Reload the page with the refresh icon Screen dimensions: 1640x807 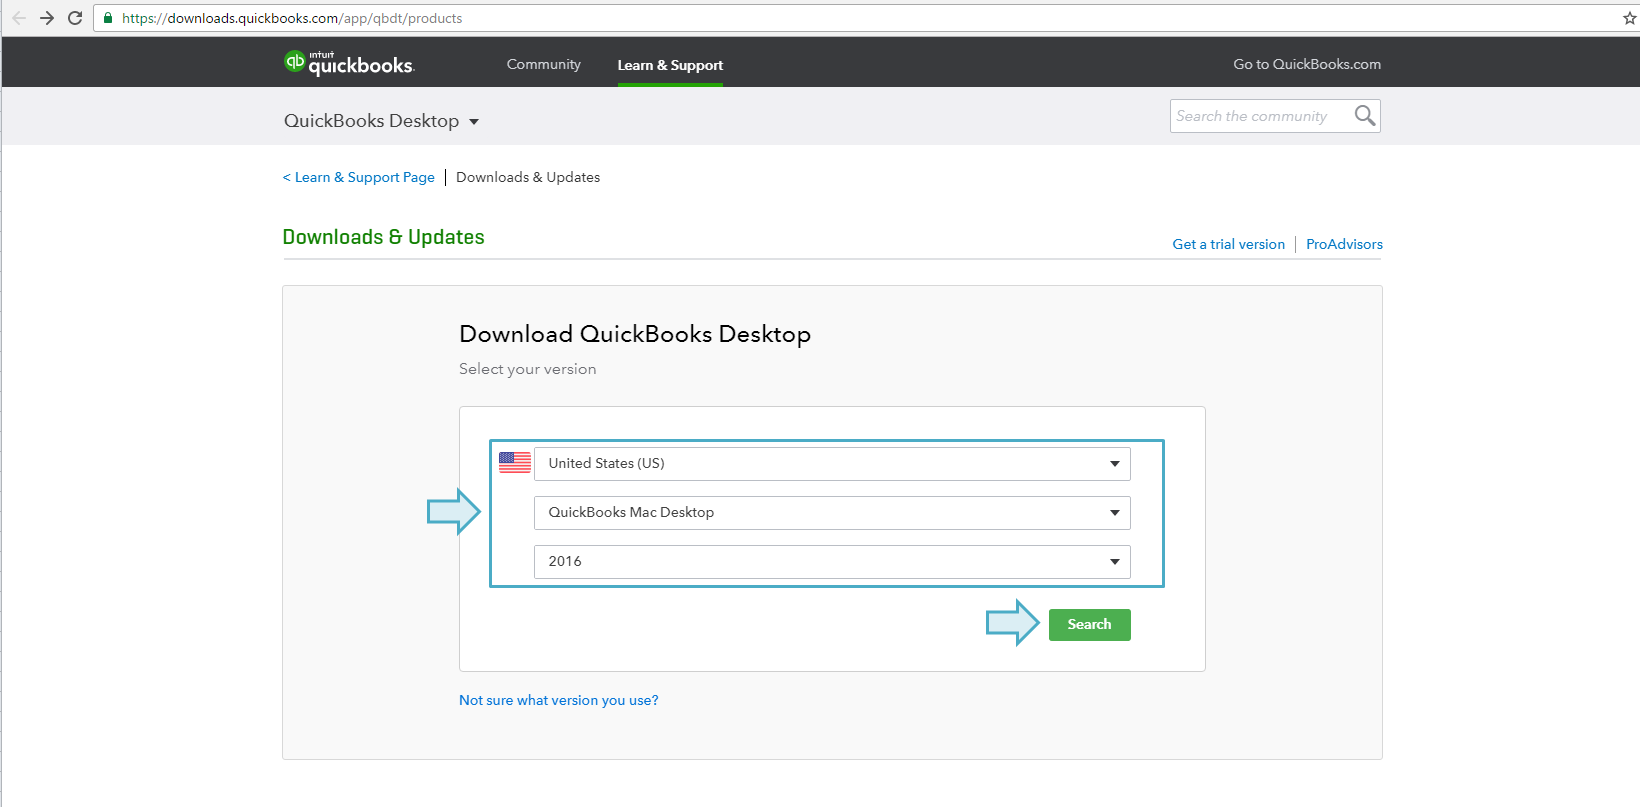75,18
